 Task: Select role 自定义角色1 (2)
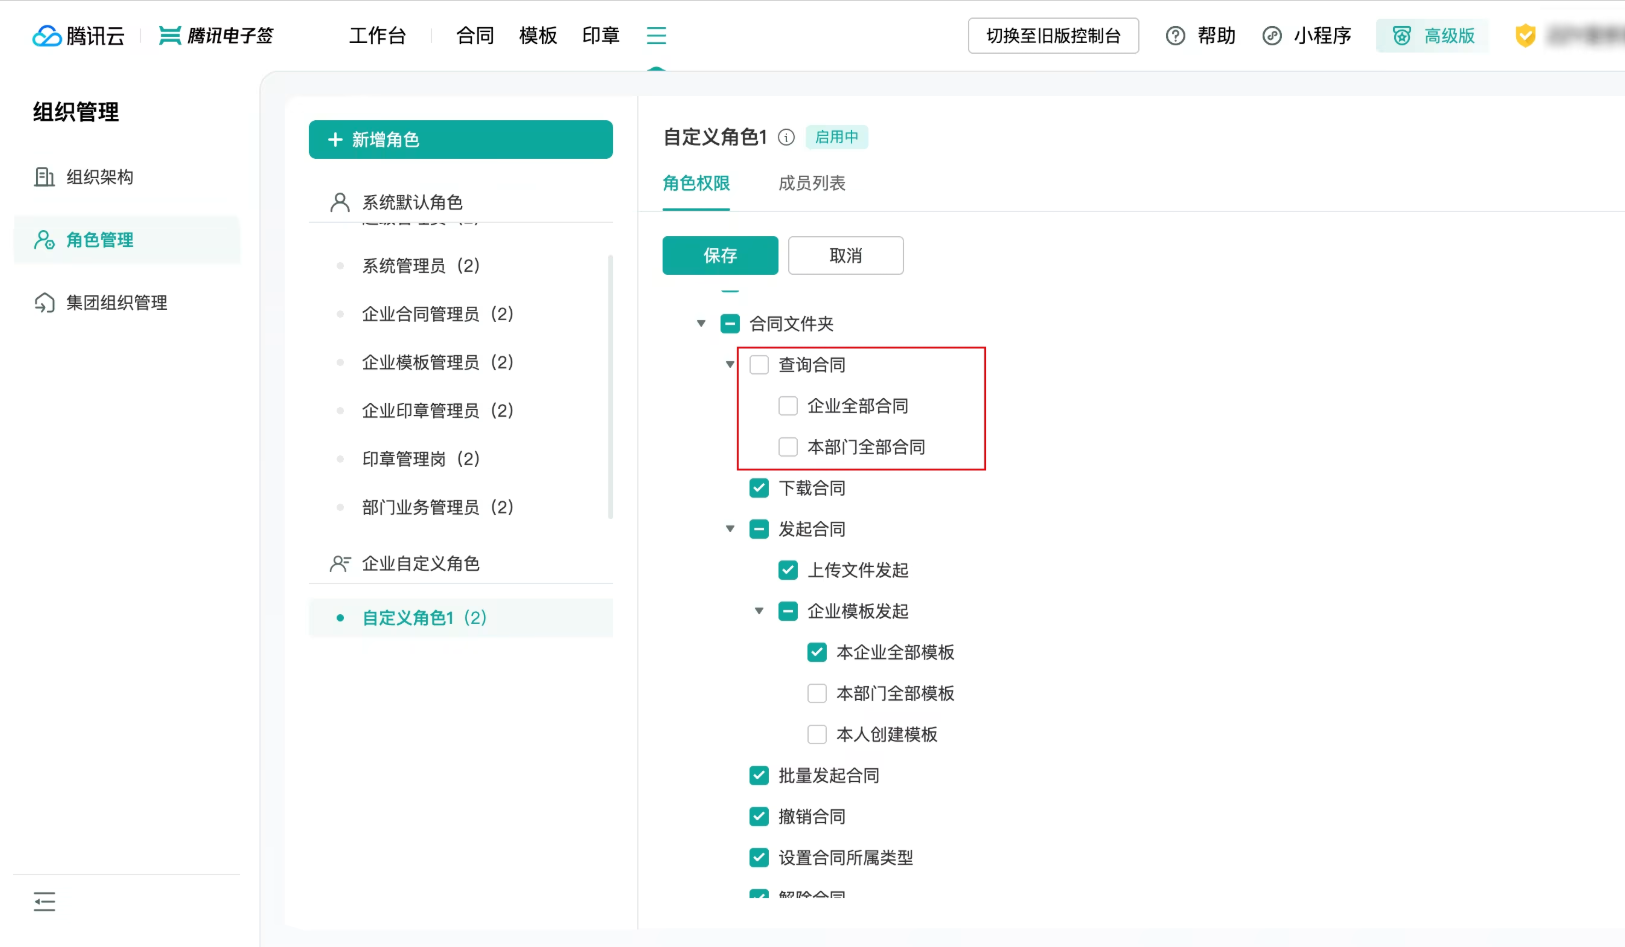pos(461,618)
